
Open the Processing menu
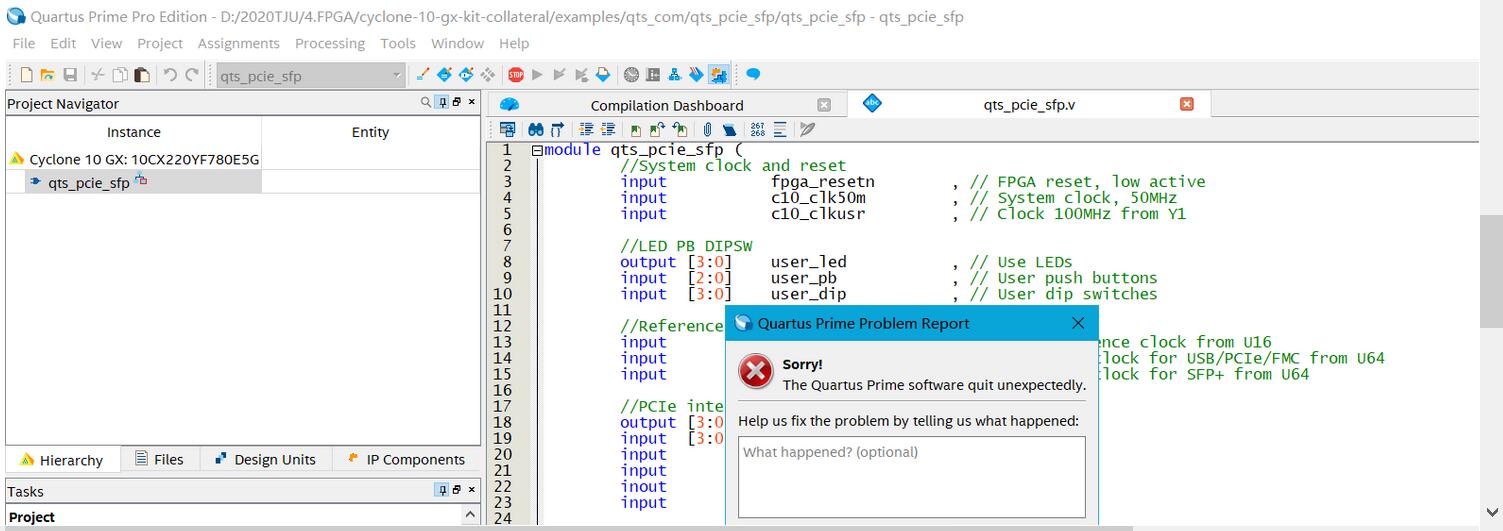click(x=330, y=43)
